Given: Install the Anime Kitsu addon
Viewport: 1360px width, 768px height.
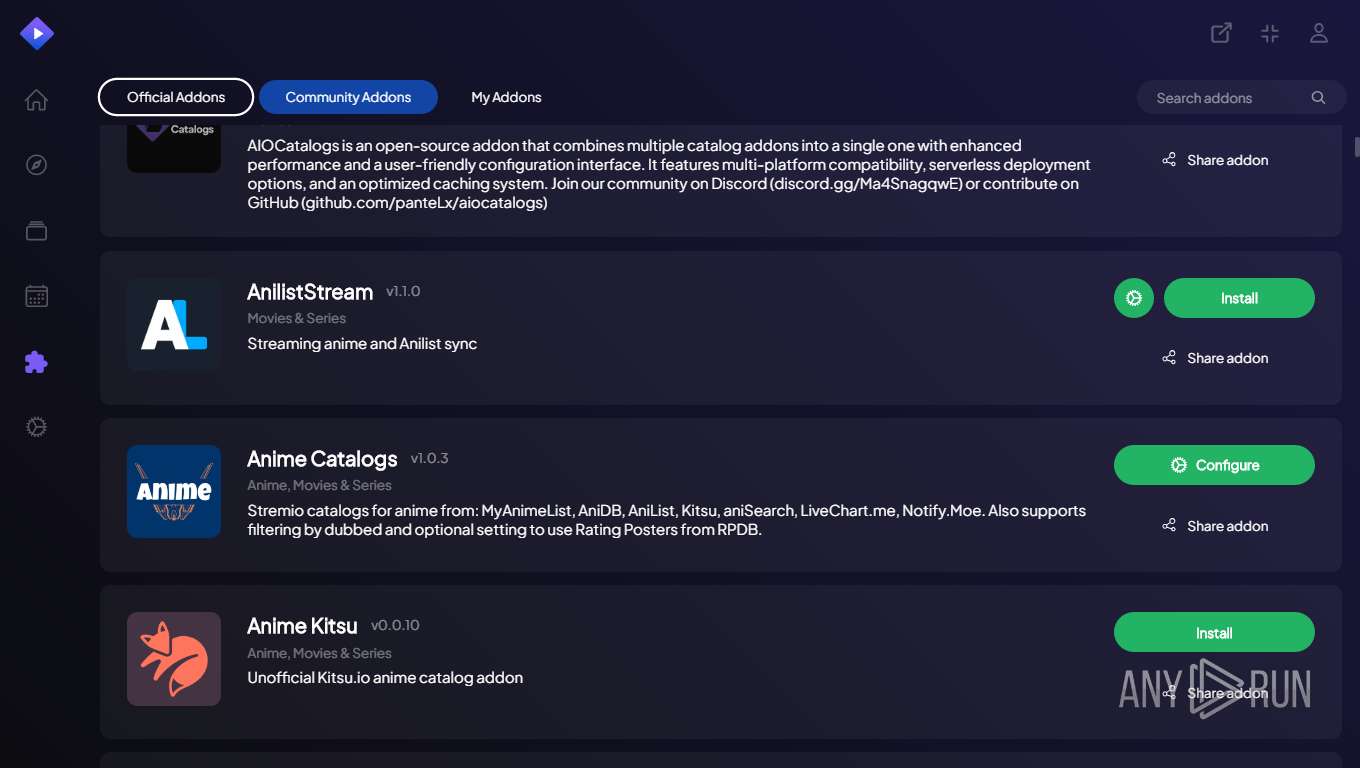Looking at the screenshot, I should point(1214,633).
